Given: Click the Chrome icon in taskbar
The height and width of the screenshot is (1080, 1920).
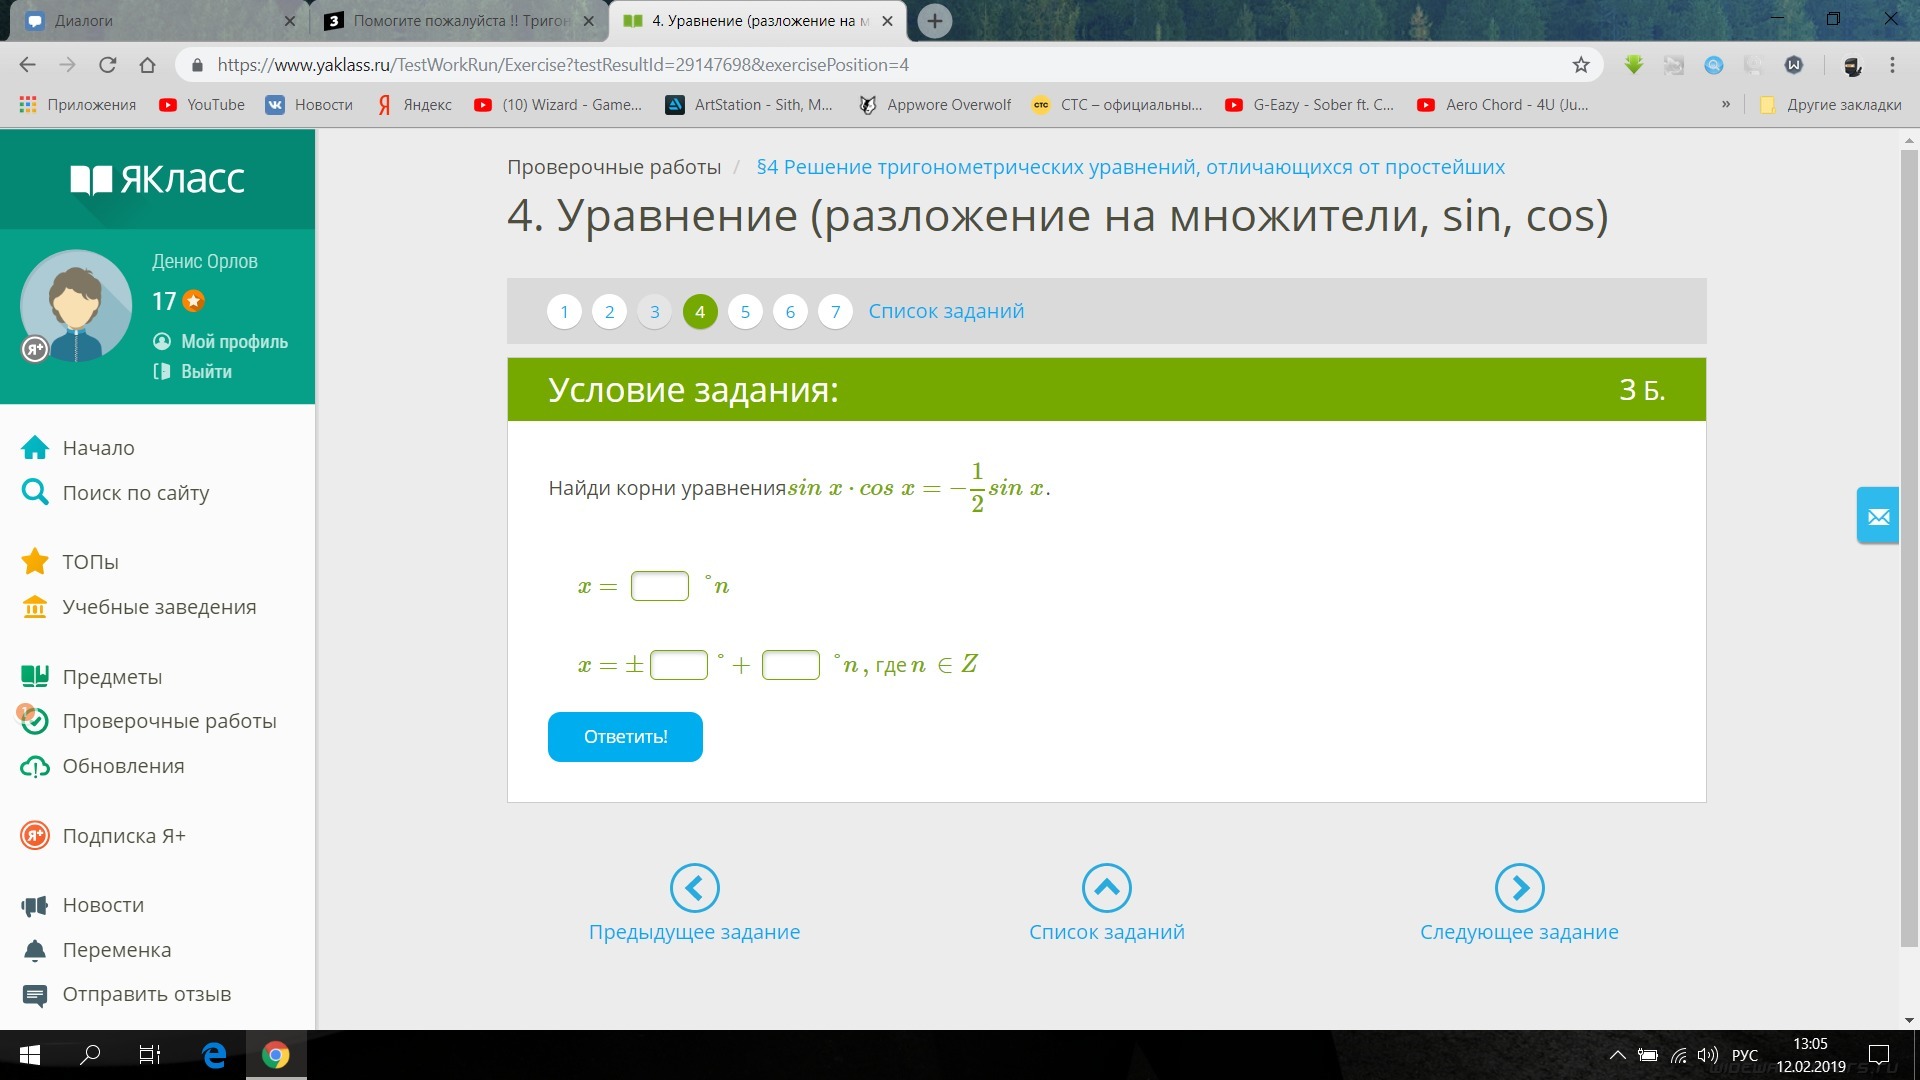Looking at the screenshot, I should point(275,1055).
